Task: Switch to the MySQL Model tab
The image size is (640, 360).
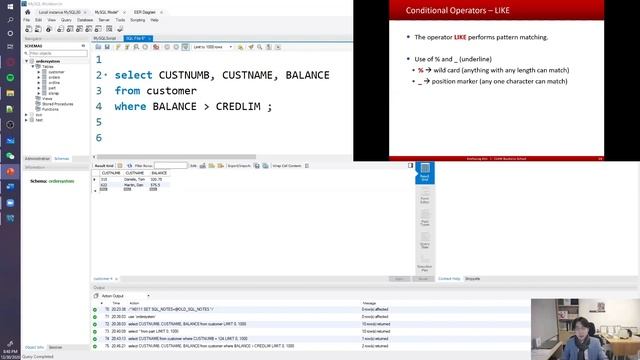Action: click(107, 12)
